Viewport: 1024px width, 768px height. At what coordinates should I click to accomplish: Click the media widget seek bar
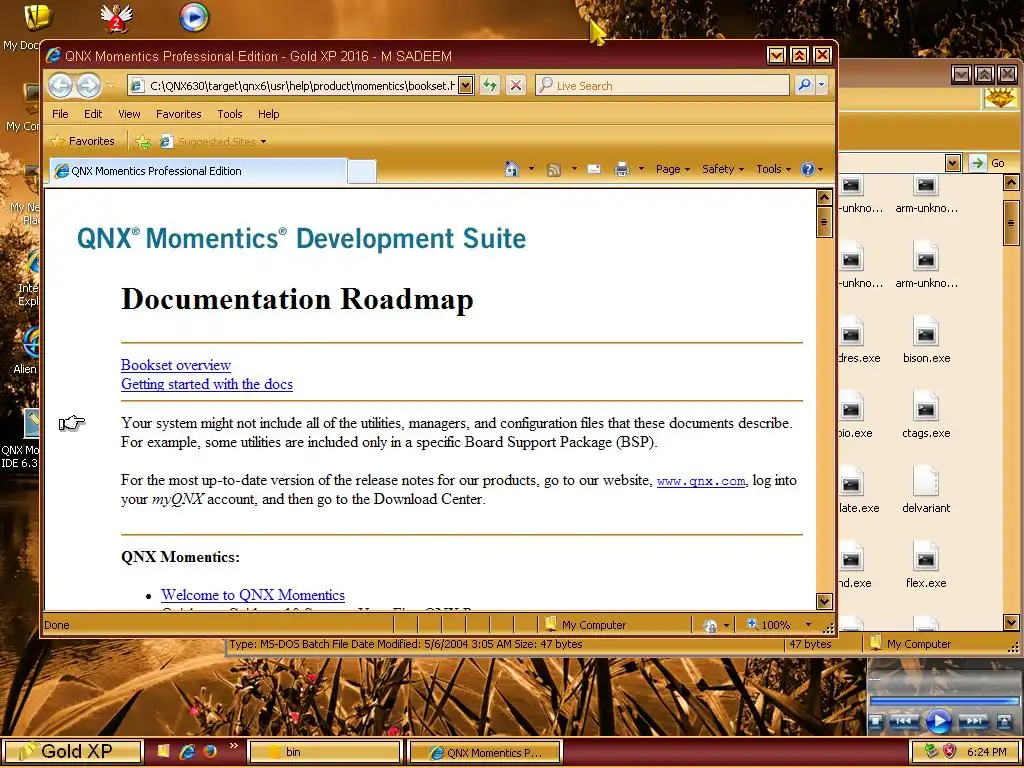click(x=944, y=701)
